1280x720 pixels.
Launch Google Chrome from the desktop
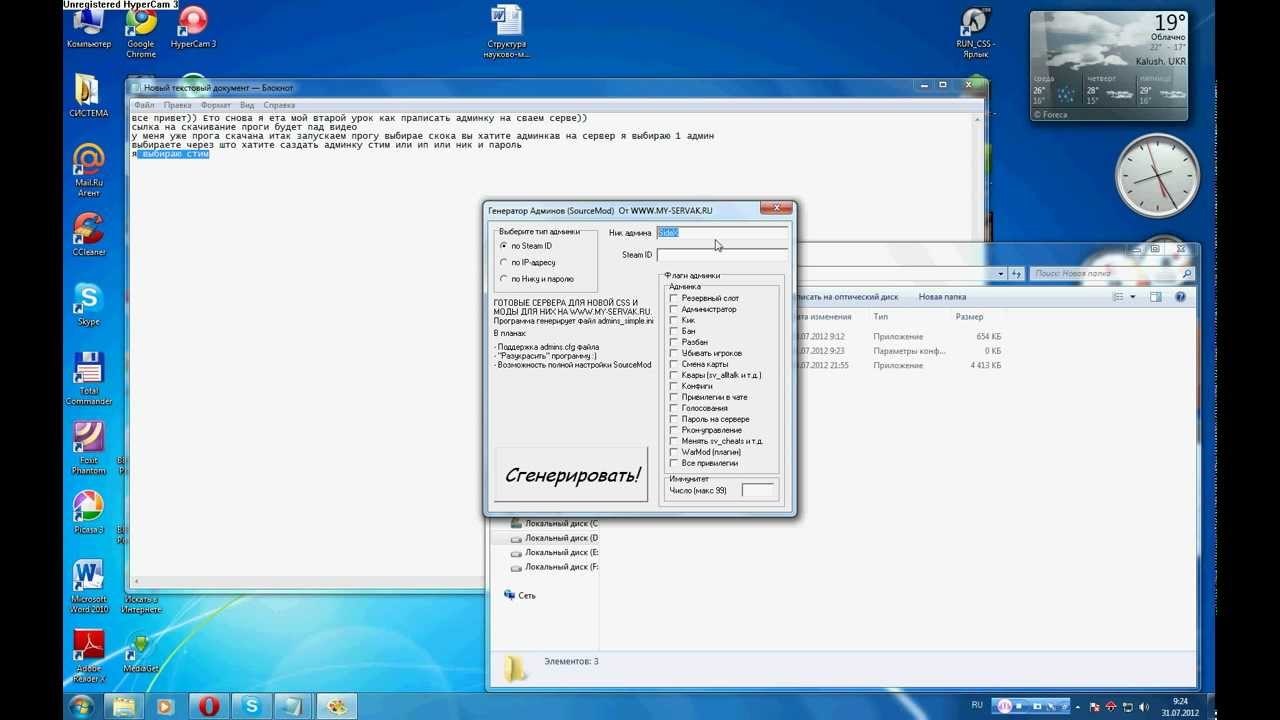click(x=141, y=32)
